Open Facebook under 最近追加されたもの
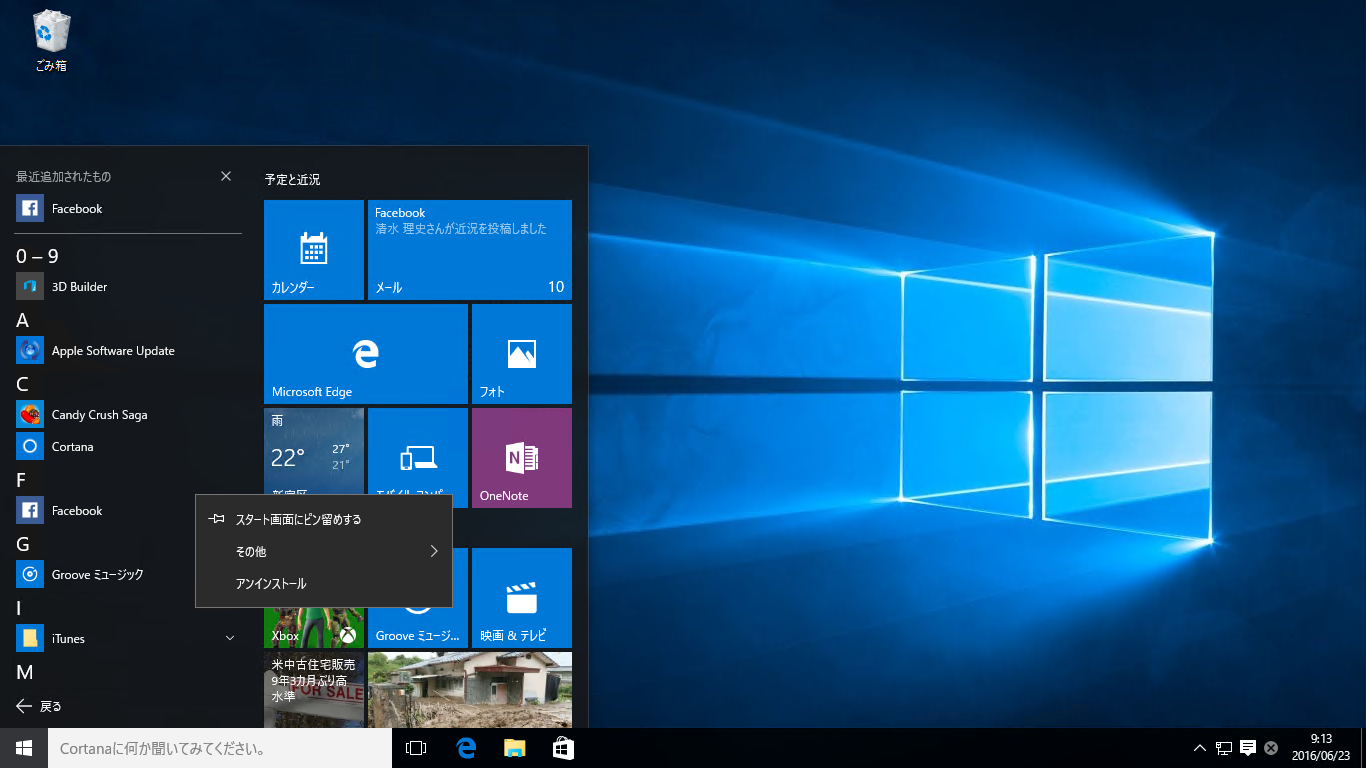 tap(129, 209)
